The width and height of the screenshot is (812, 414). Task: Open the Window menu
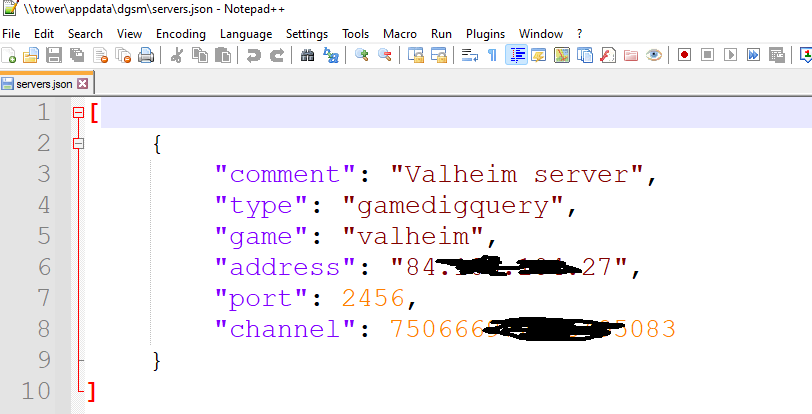pyautogui.click(x=541, y=34)
